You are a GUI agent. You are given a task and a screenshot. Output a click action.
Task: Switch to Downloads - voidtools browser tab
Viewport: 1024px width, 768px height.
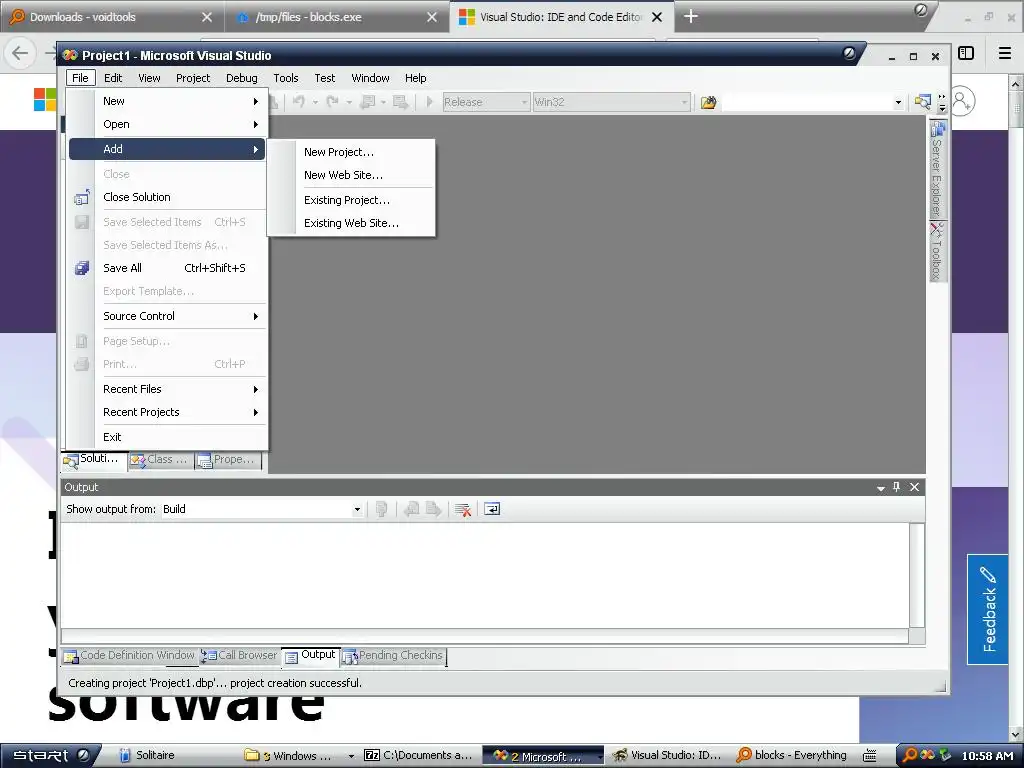click(x=111, y=18)
